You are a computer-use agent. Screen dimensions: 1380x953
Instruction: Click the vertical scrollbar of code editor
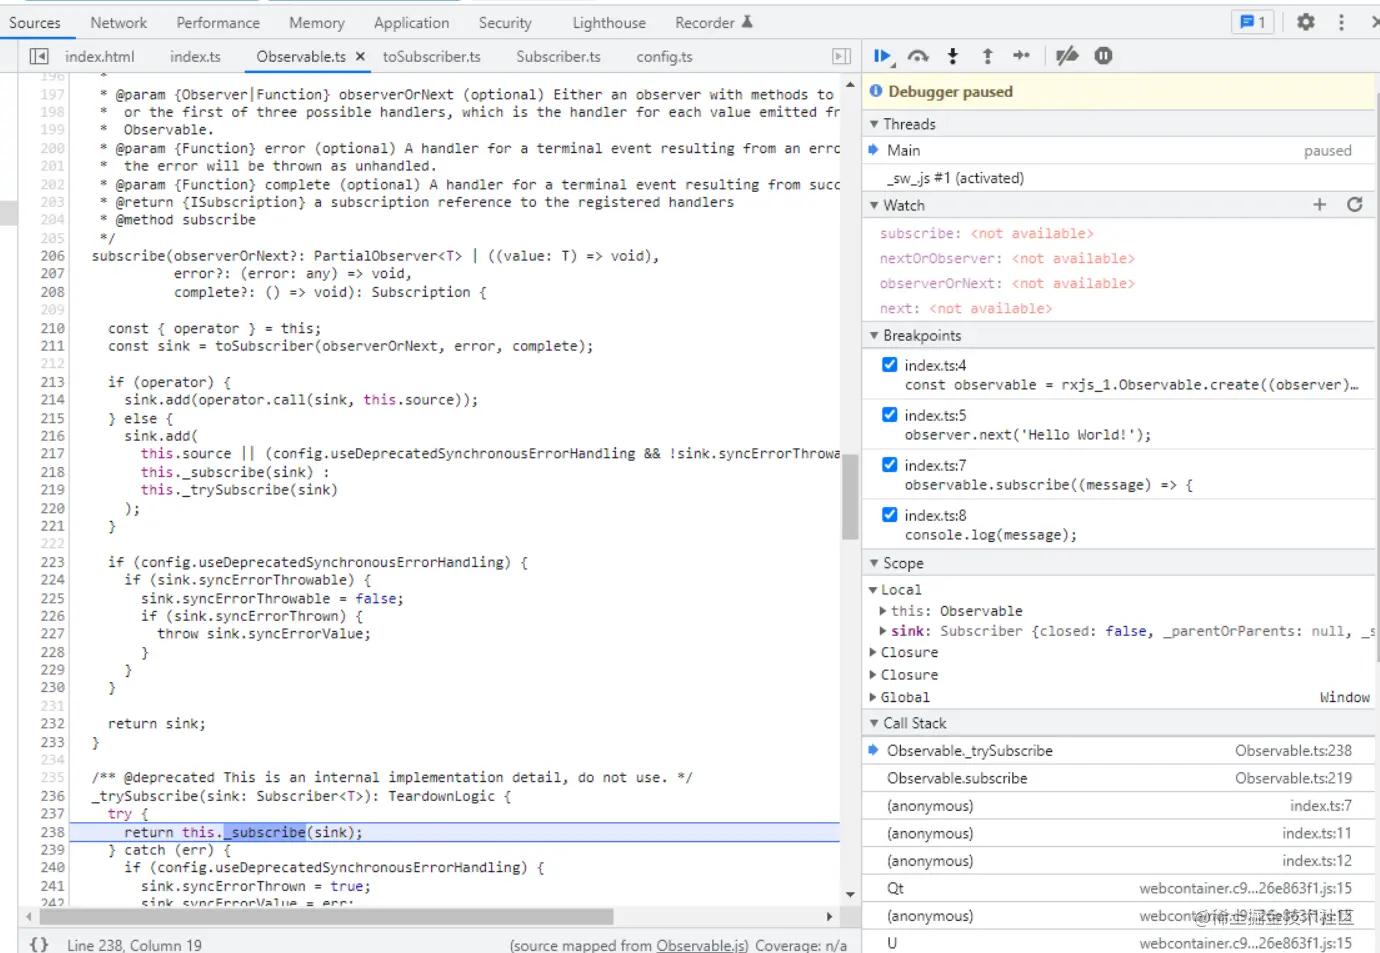[850, 497]
